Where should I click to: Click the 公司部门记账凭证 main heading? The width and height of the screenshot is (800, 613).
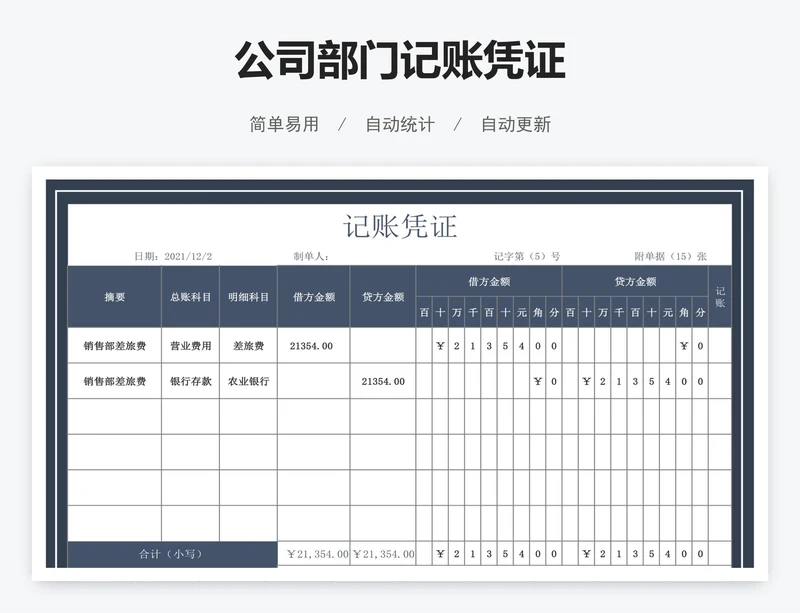[400, 60]
